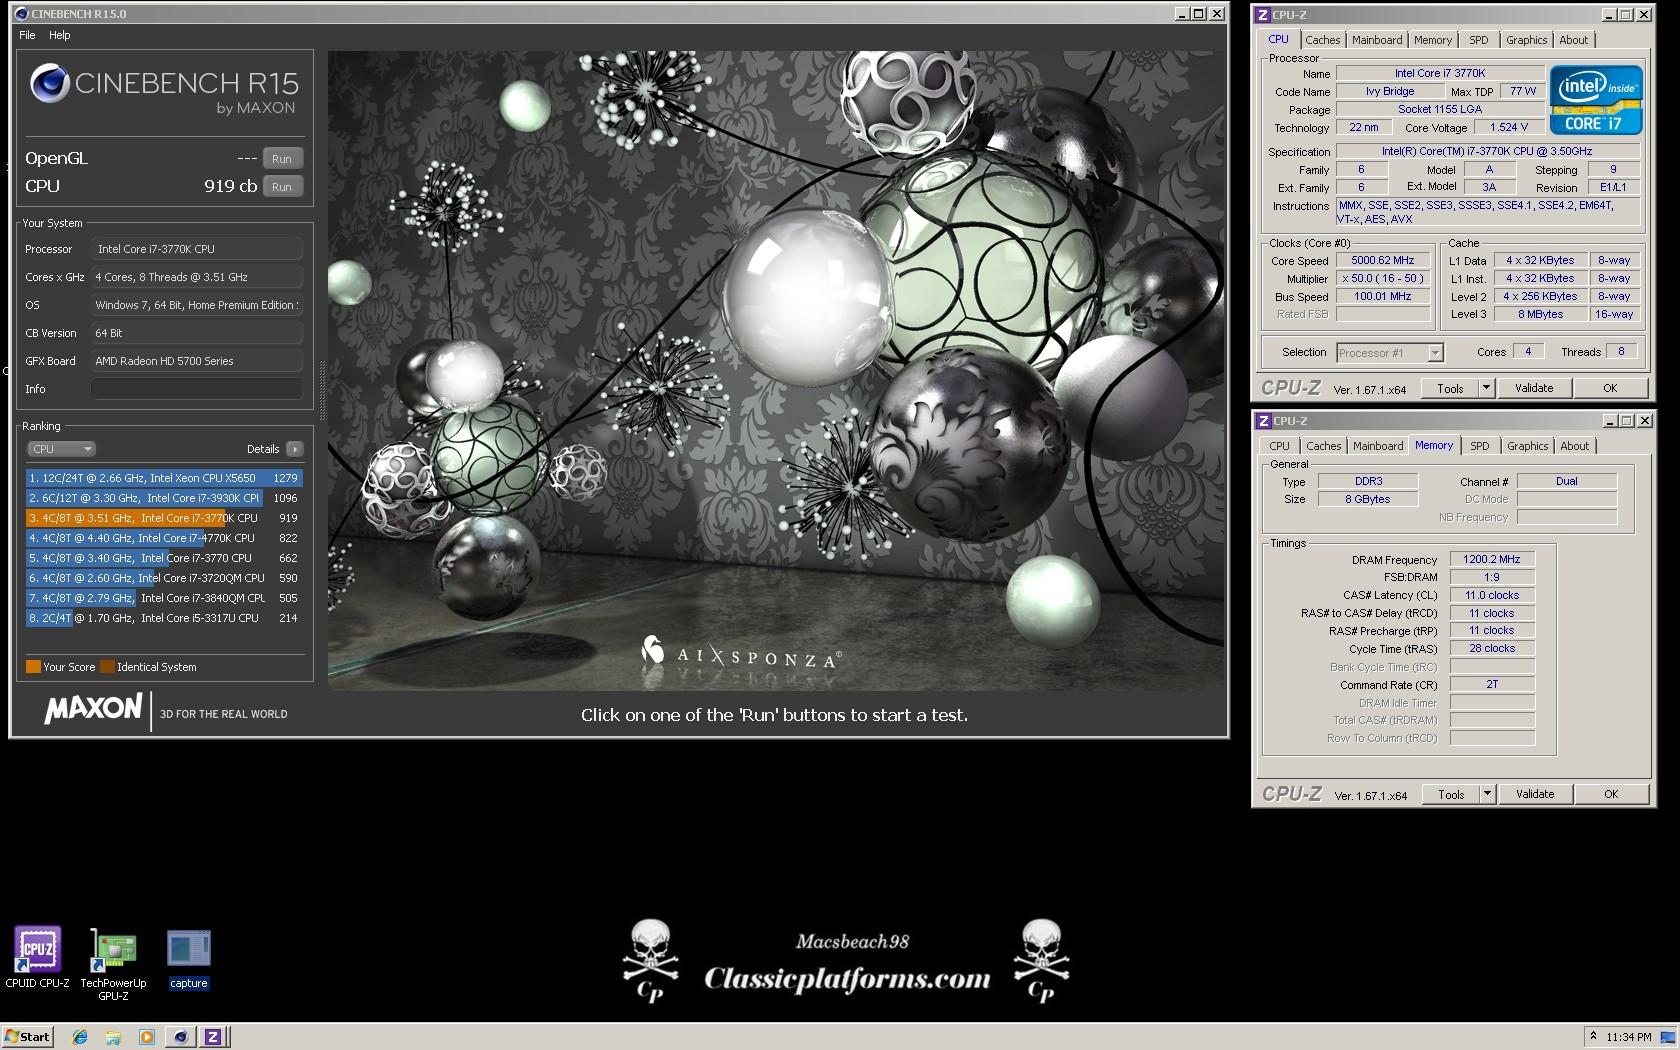Open About tab in bottom CPU-Z window

1574,446
